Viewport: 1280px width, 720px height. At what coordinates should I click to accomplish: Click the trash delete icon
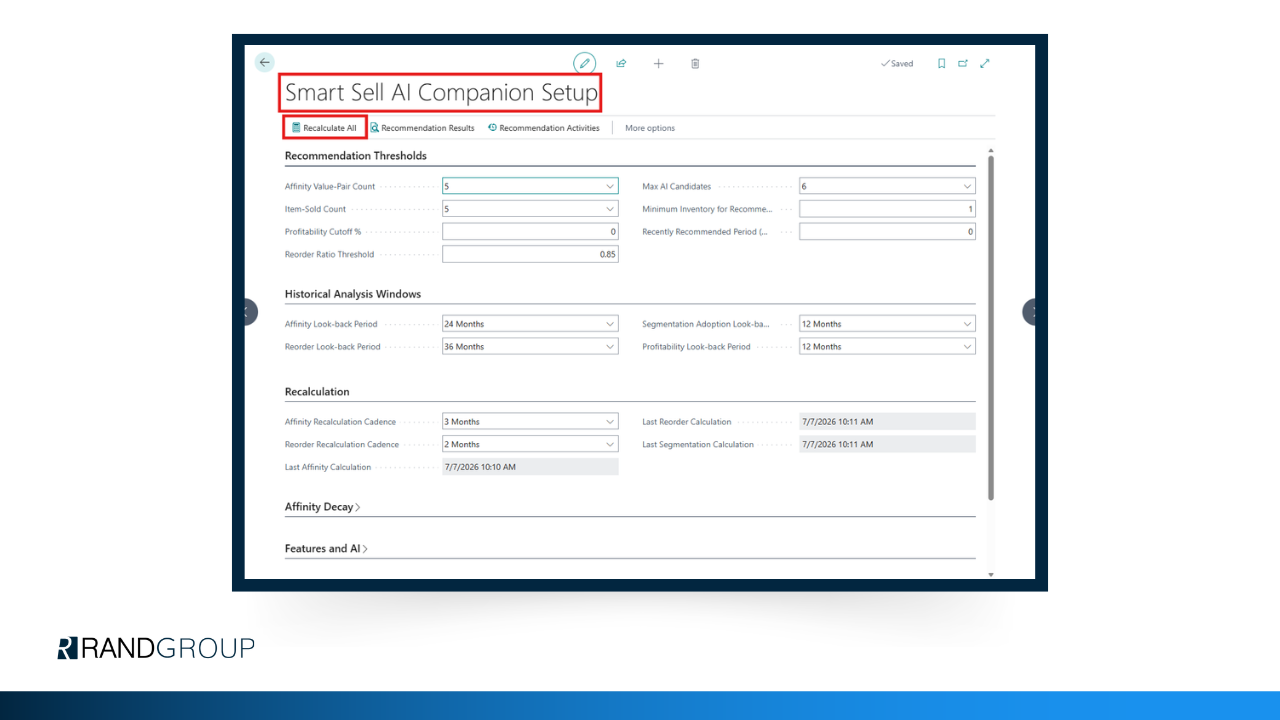point(695,63)
